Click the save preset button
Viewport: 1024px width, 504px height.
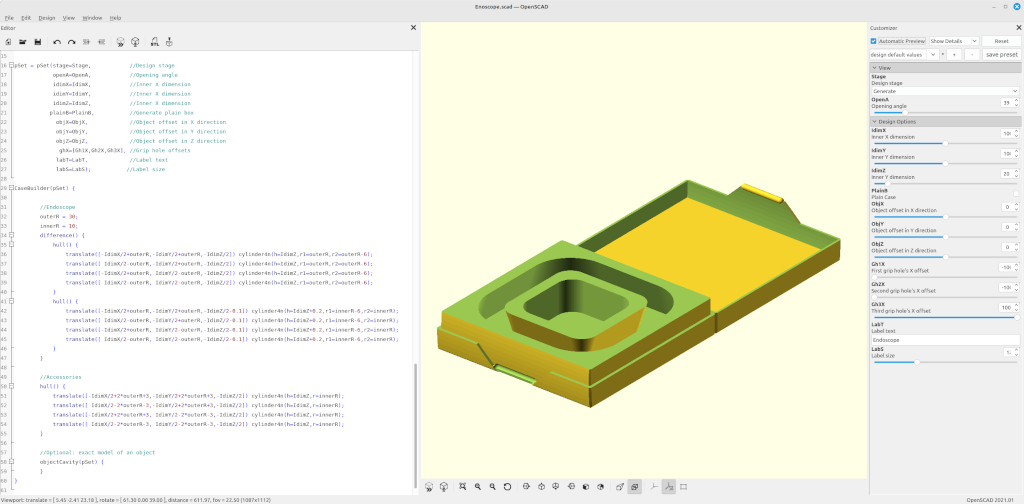(x=1002, y=55)
